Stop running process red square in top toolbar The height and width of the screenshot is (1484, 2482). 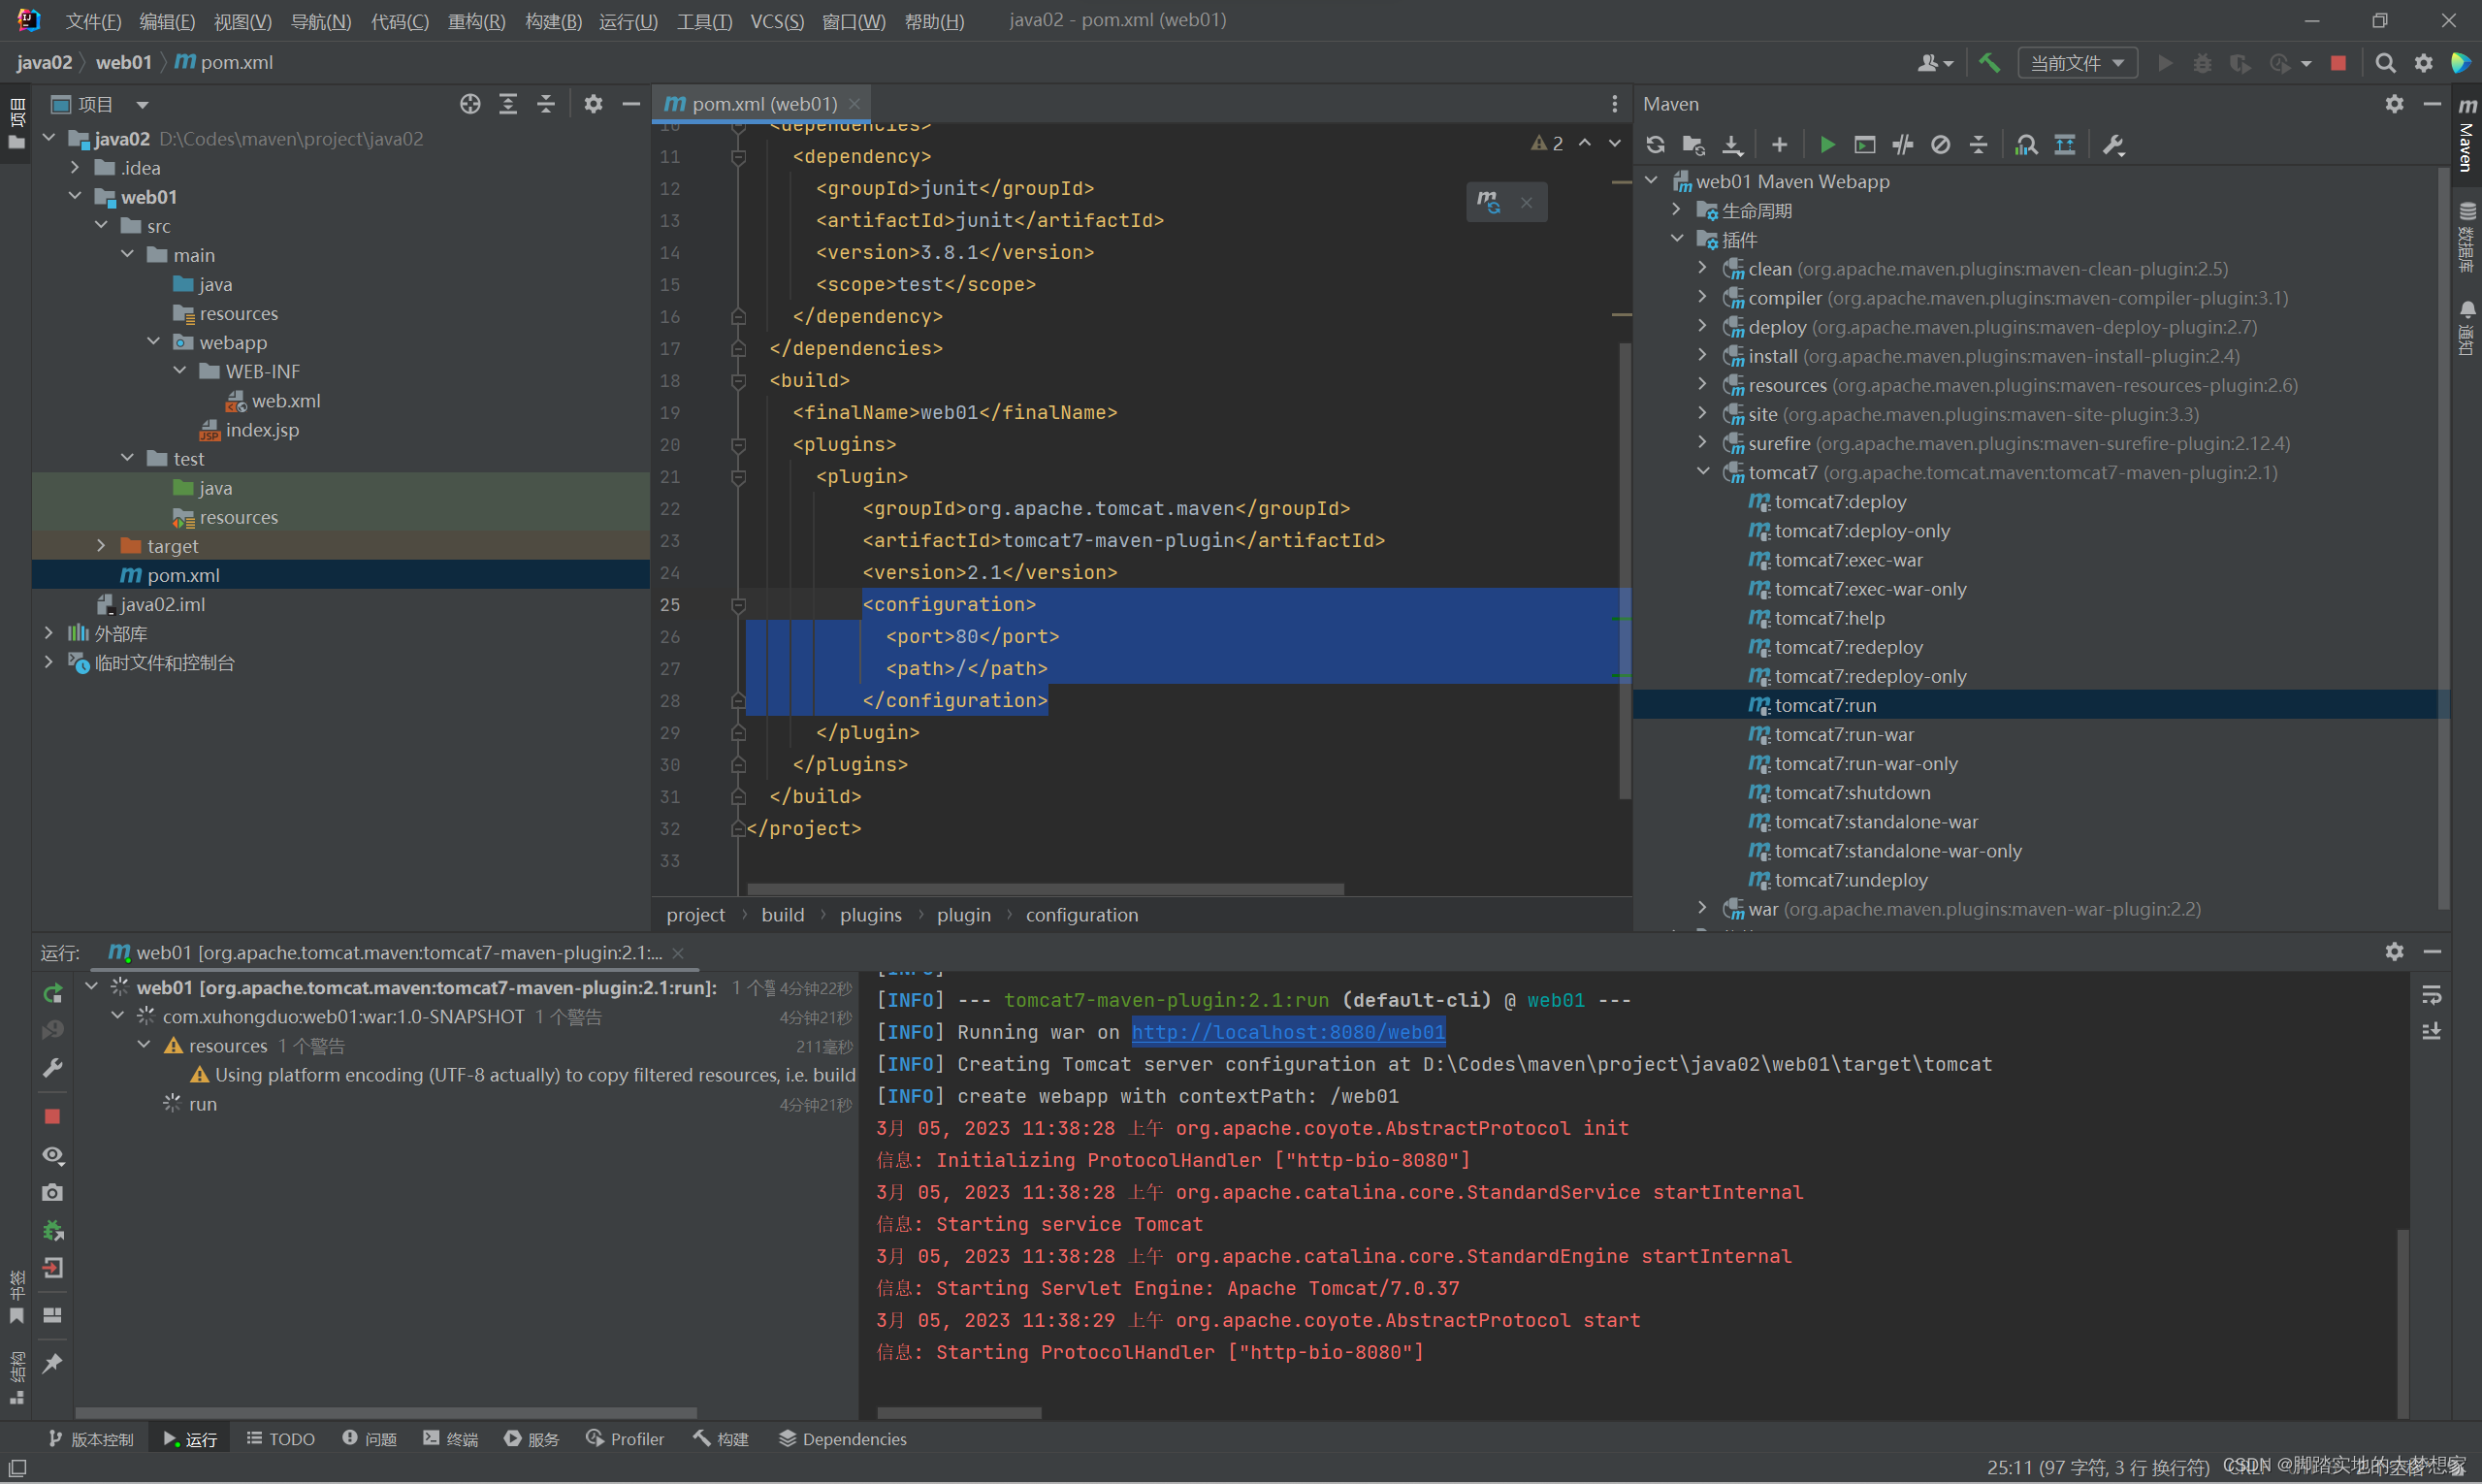coord(2338,63)
